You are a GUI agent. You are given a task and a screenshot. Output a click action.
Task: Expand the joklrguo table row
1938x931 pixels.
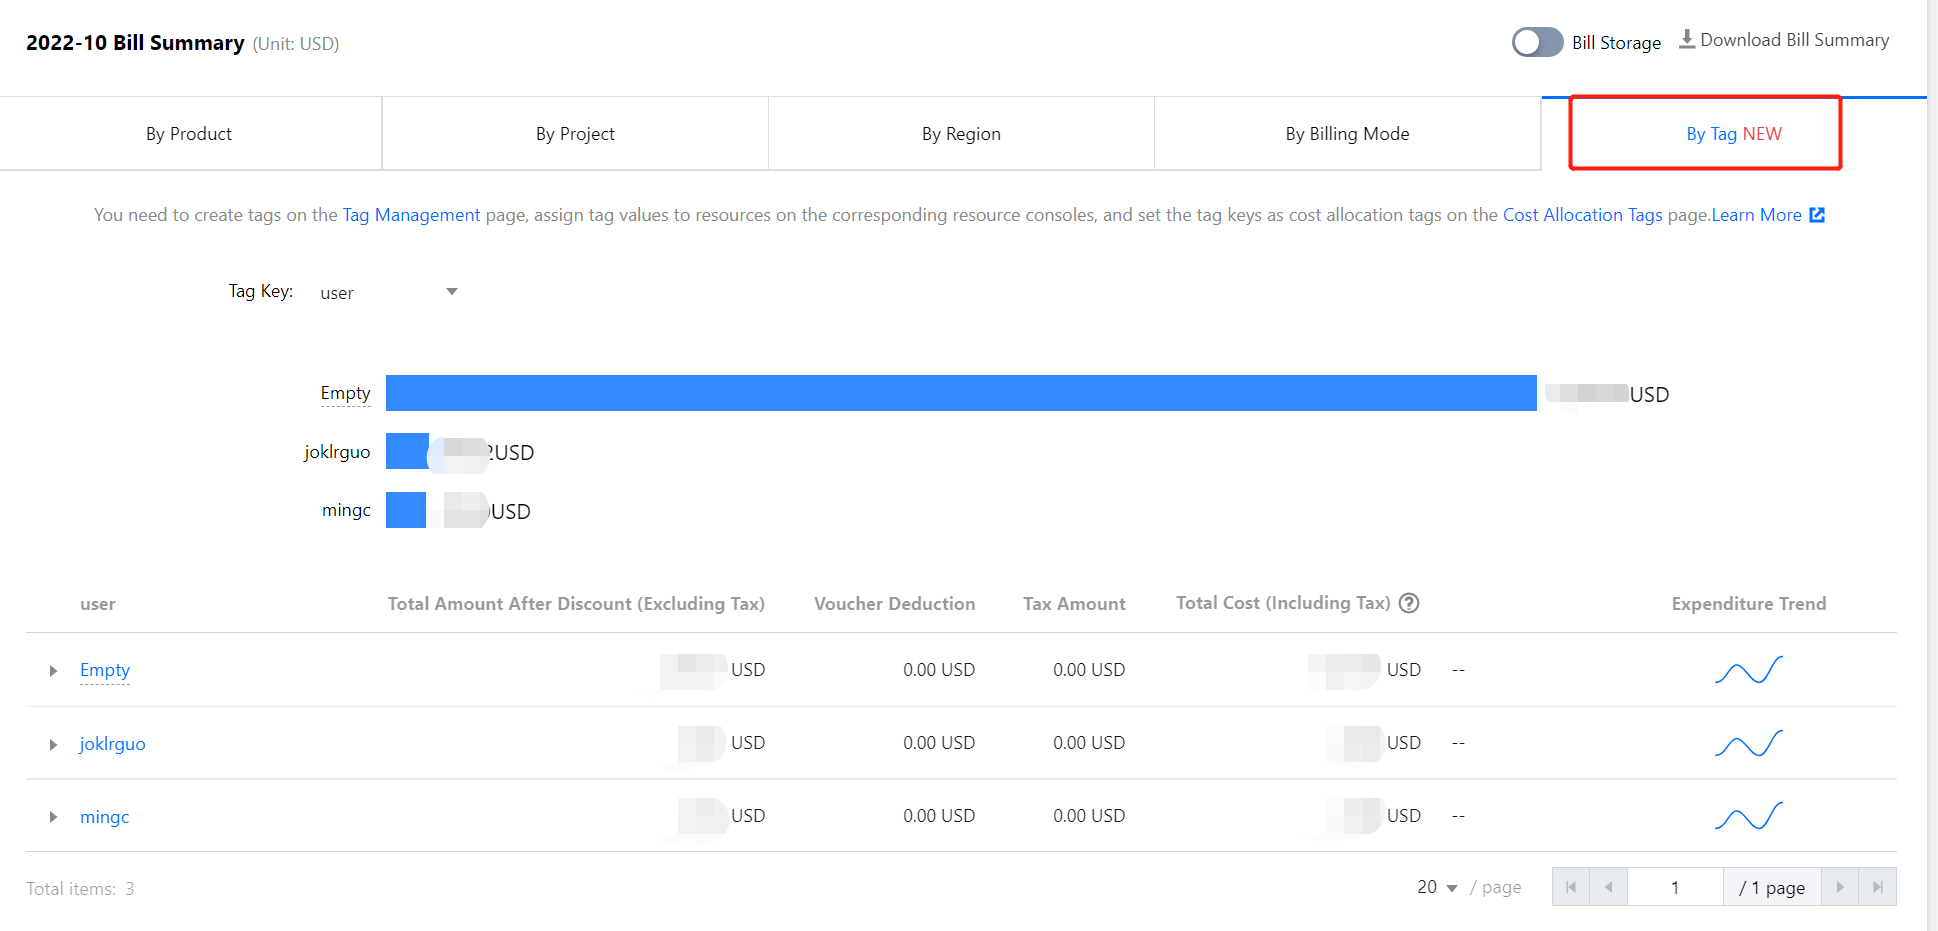pyautogui.click(x=53, y=745)
